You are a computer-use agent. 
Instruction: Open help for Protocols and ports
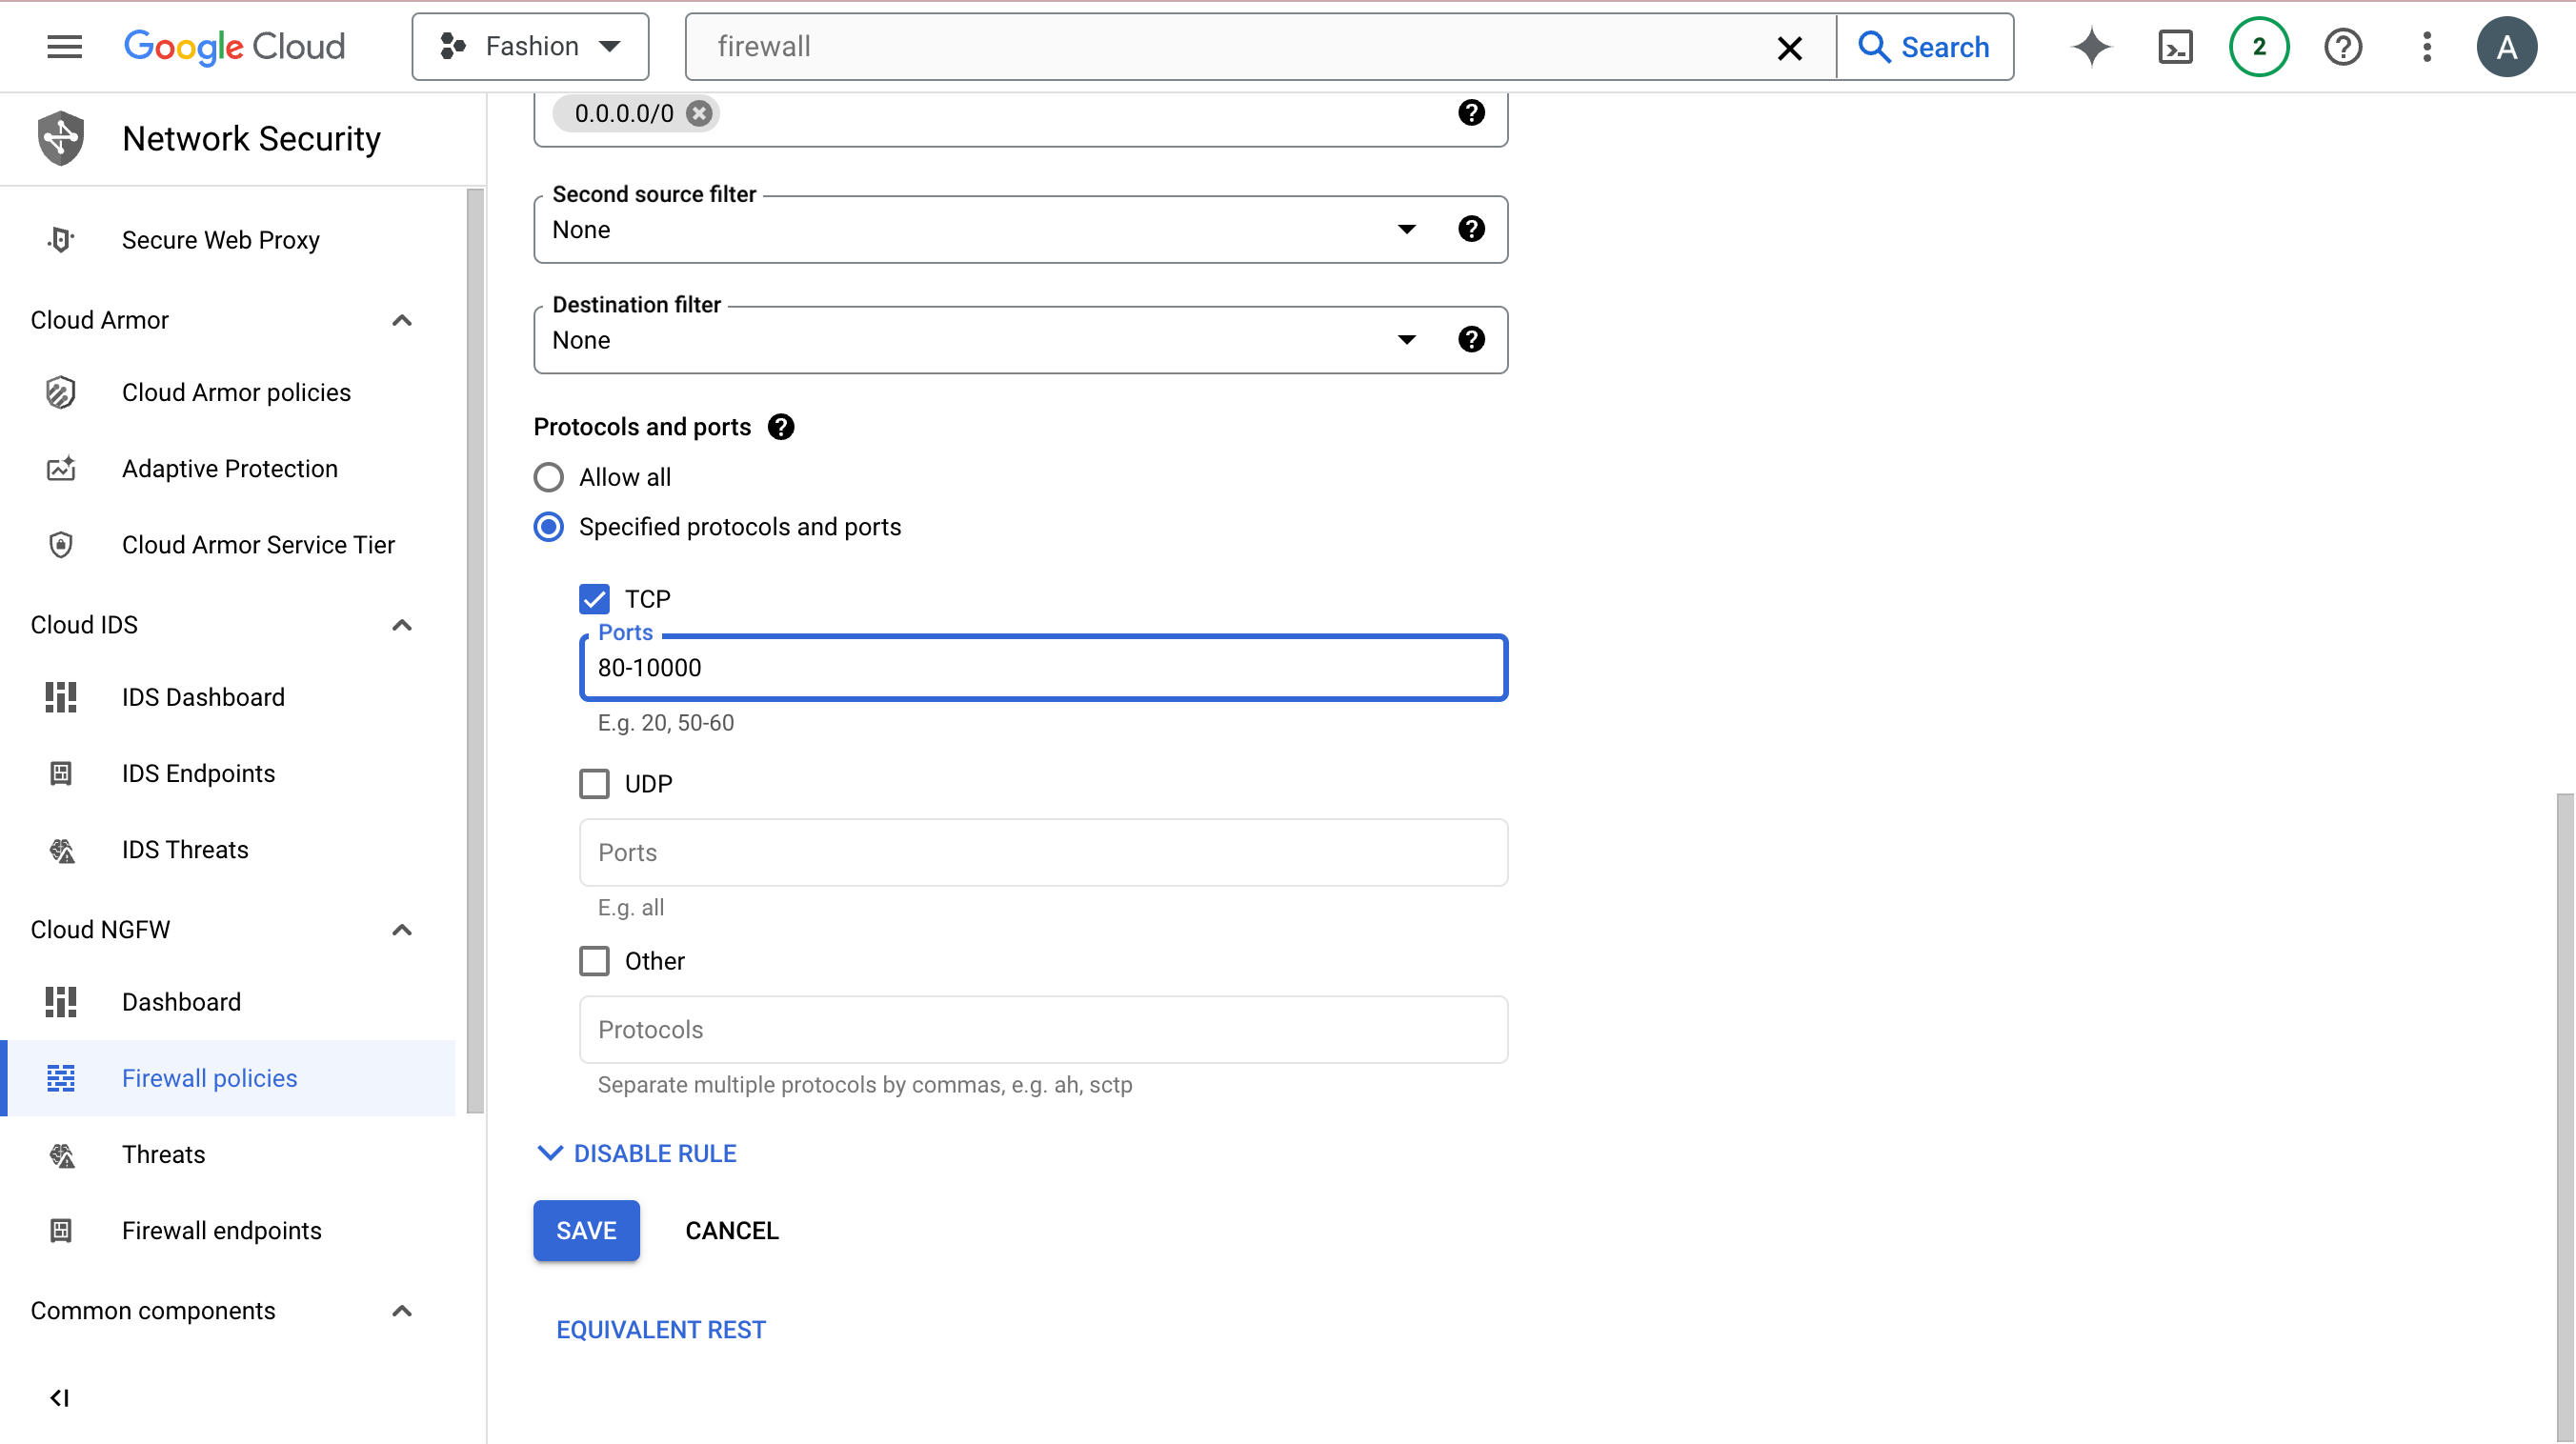(781, 427)
